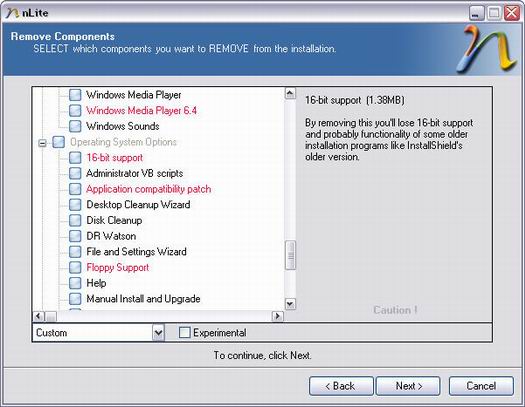Click the vertical scrollbar up arrow
This screenshot has width=525, height=407.
[x=290, y=93]
